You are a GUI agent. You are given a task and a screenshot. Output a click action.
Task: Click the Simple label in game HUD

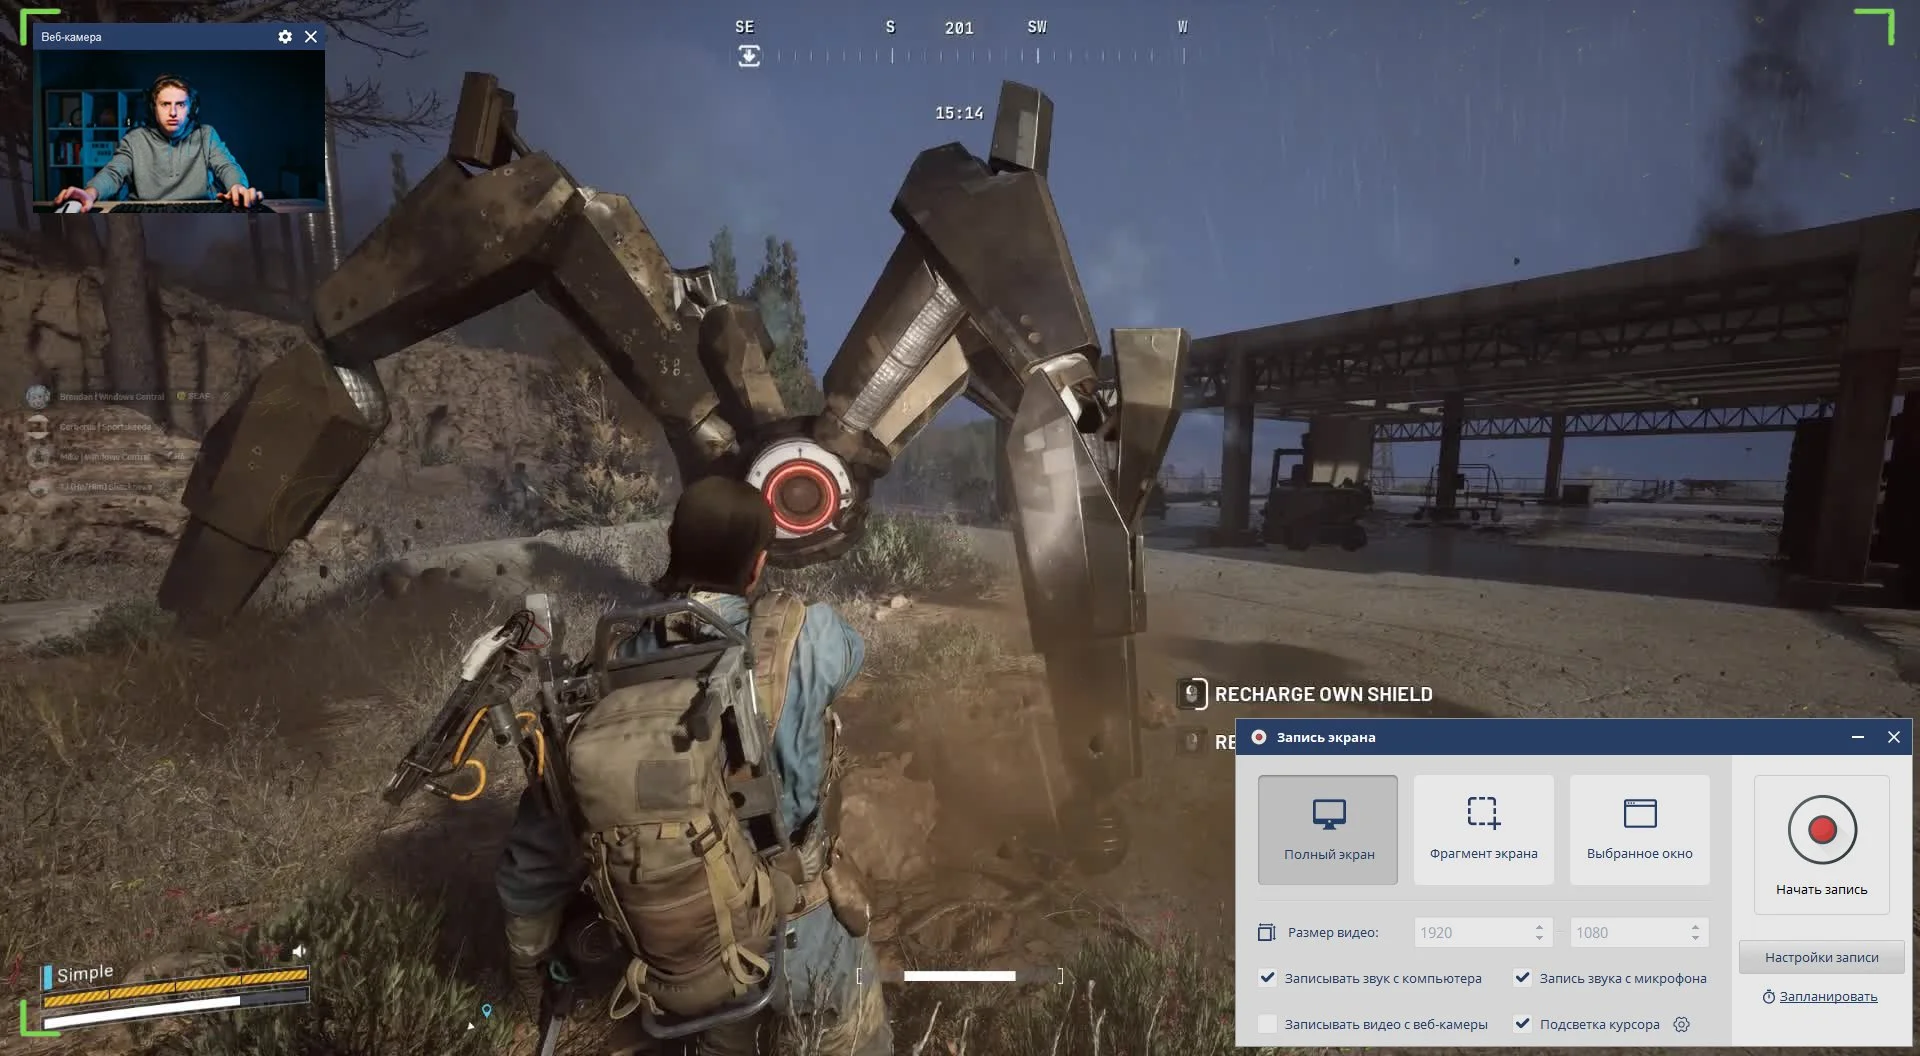tap(85, 973)
